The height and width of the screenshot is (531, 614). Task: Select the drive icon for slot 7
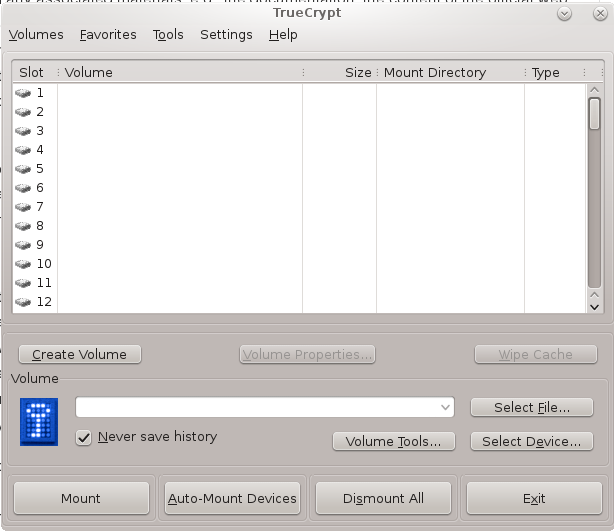click(23, 207)
